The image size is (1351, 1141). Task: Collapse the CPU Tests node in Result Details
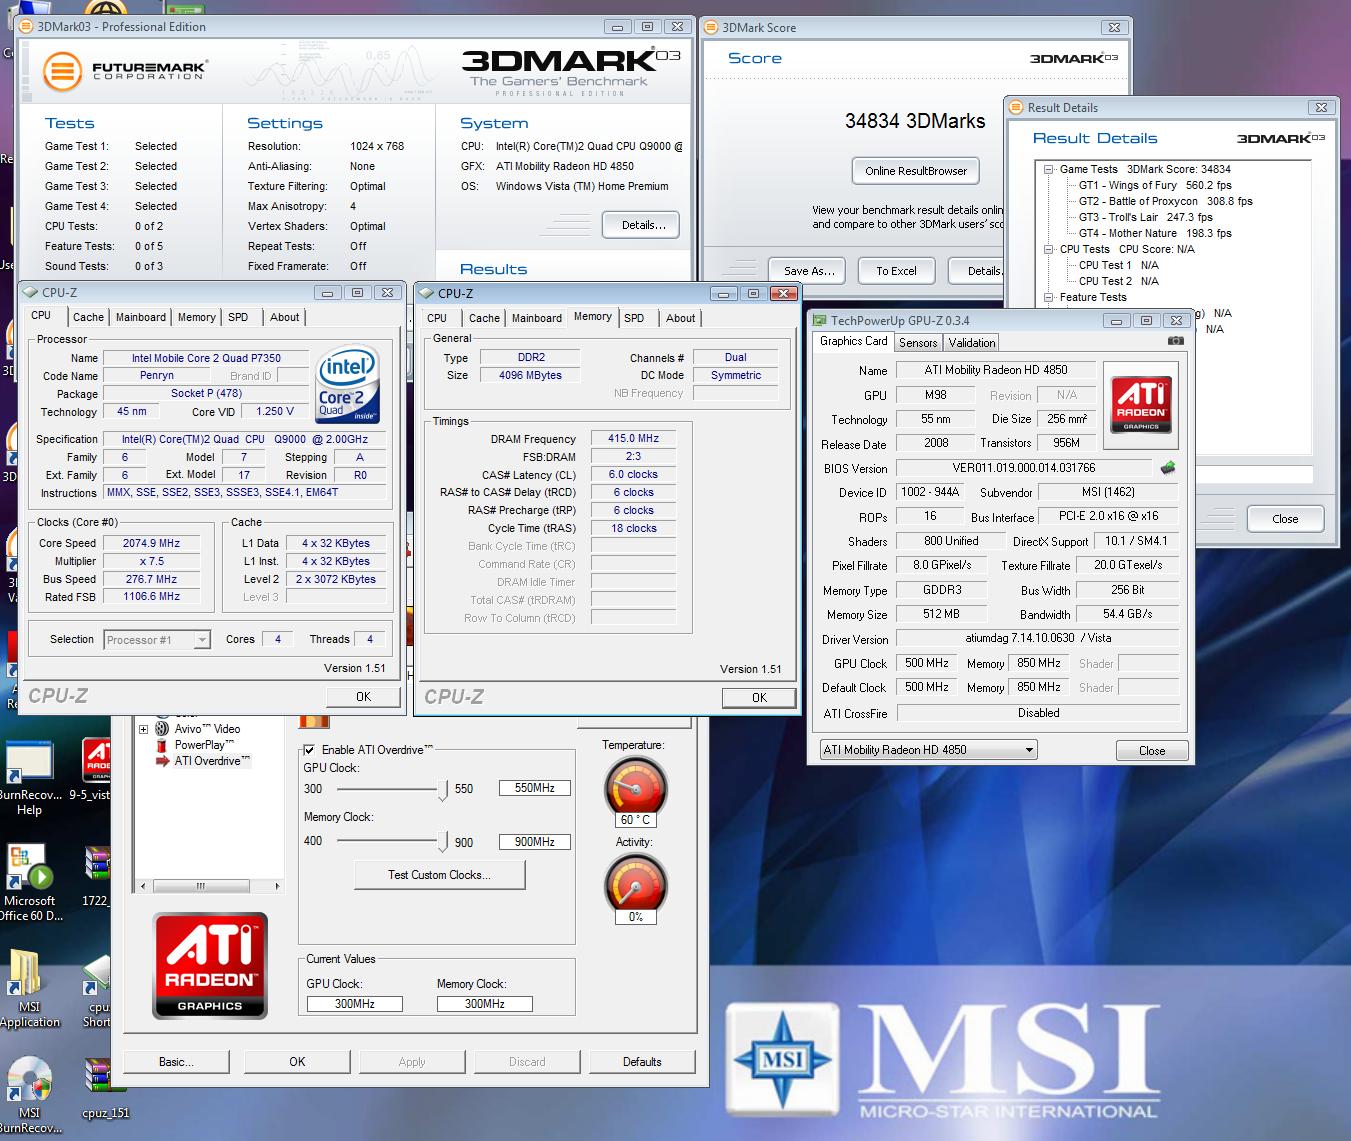click(x=1049, y=249)
